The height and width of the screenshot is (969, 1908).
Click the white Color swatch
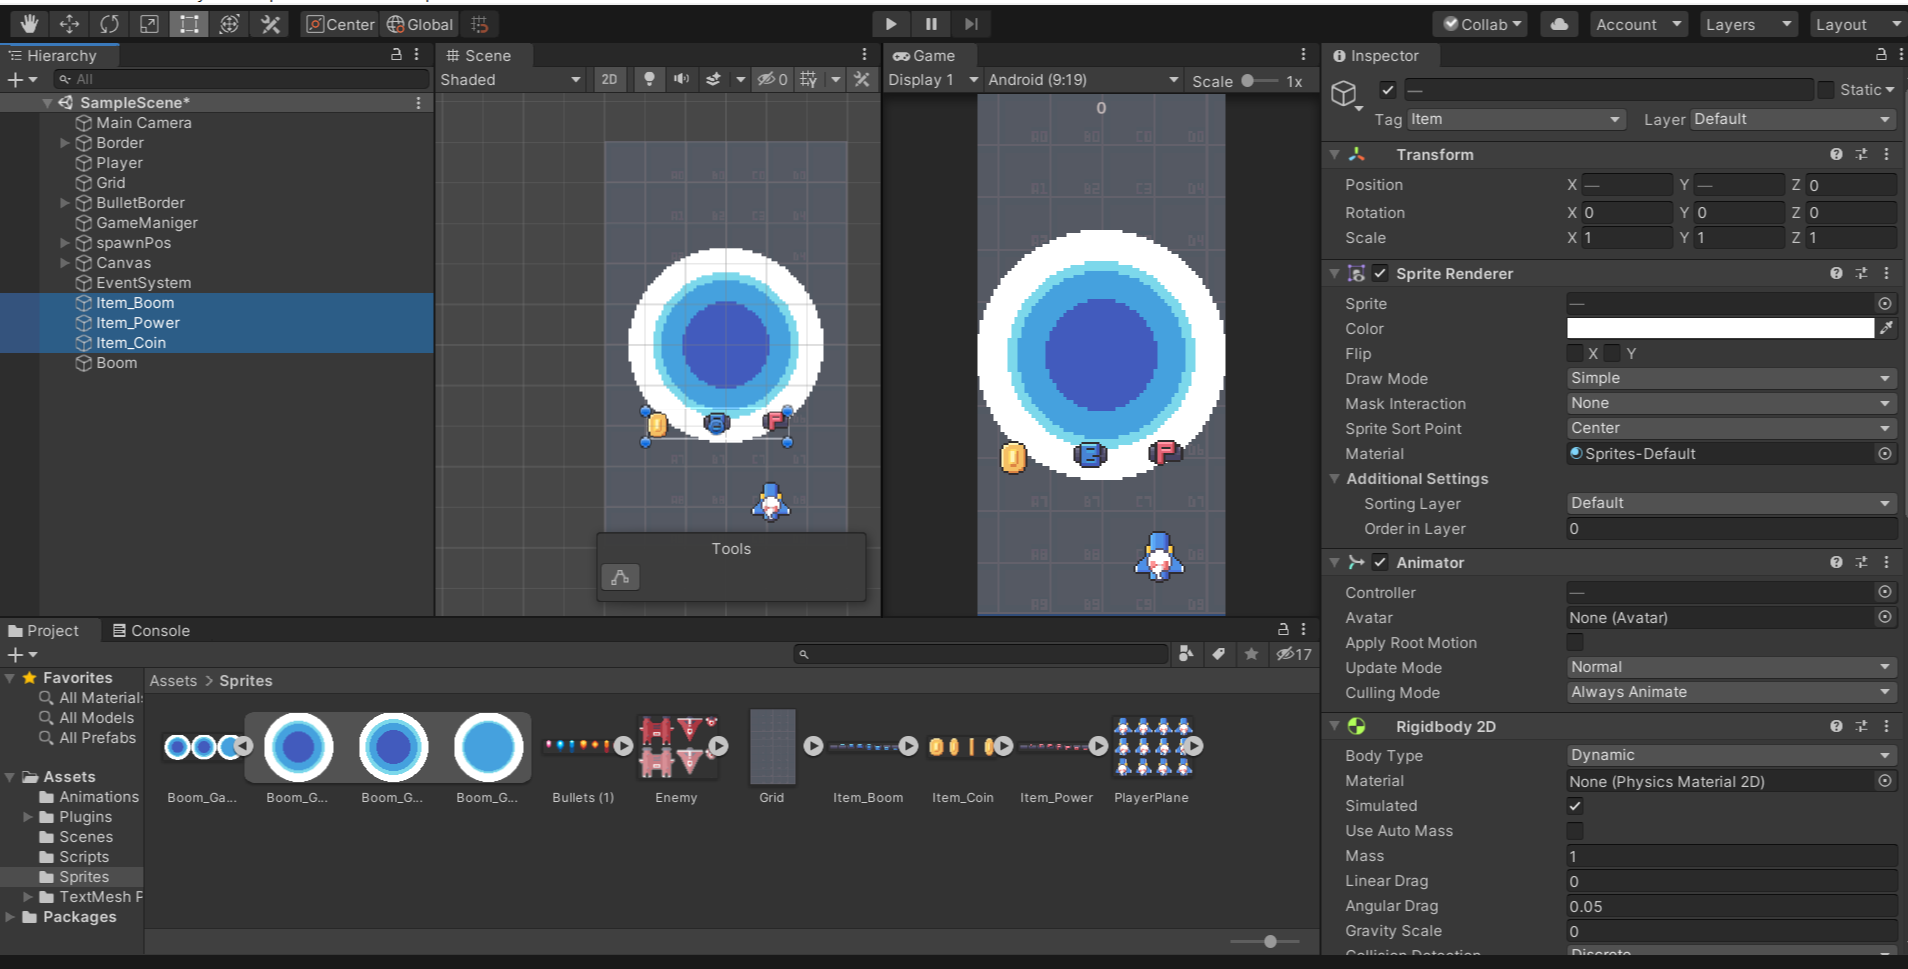(x=1720, y=328)
